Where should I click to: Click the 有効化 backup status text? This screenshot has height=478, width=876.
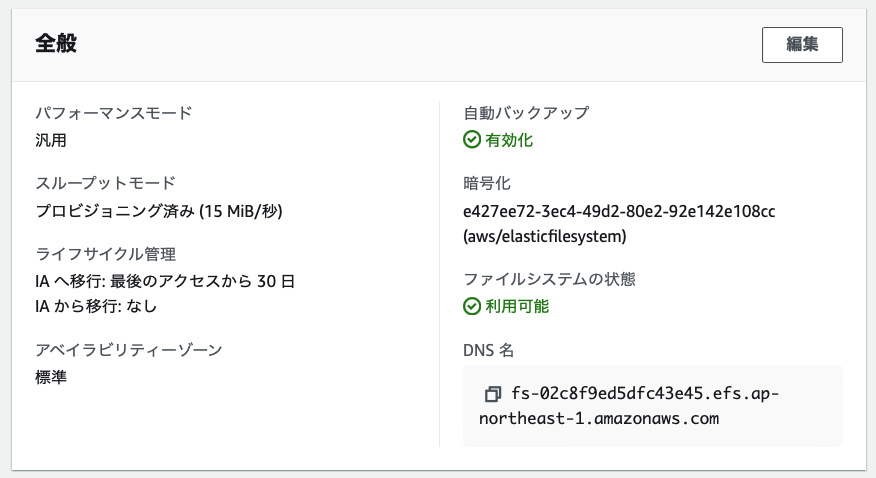click(509, 140)
